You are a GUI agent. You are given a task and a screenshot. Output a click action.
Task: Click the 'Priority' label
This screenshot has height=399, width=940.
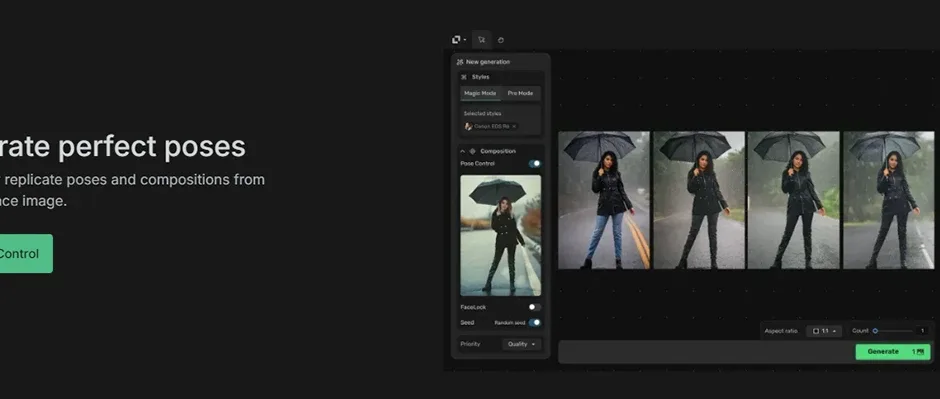point(470,344)
